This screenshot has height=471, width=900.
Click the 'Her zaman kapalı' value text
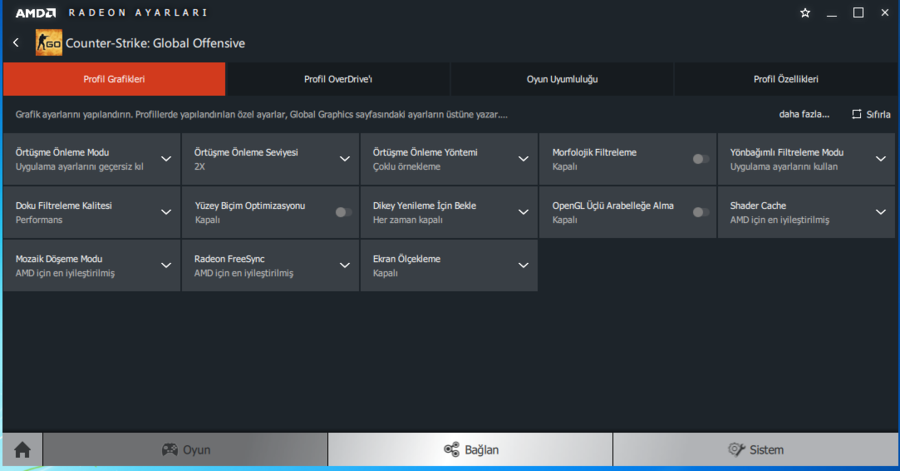408,220
